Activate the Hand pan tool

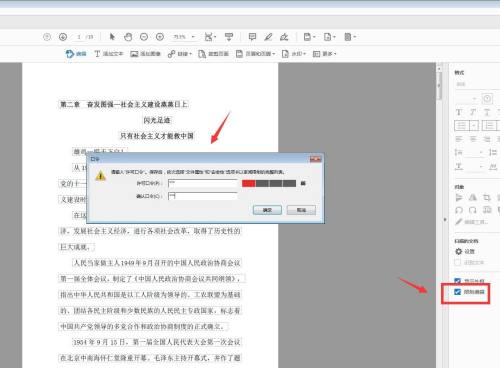128,37
